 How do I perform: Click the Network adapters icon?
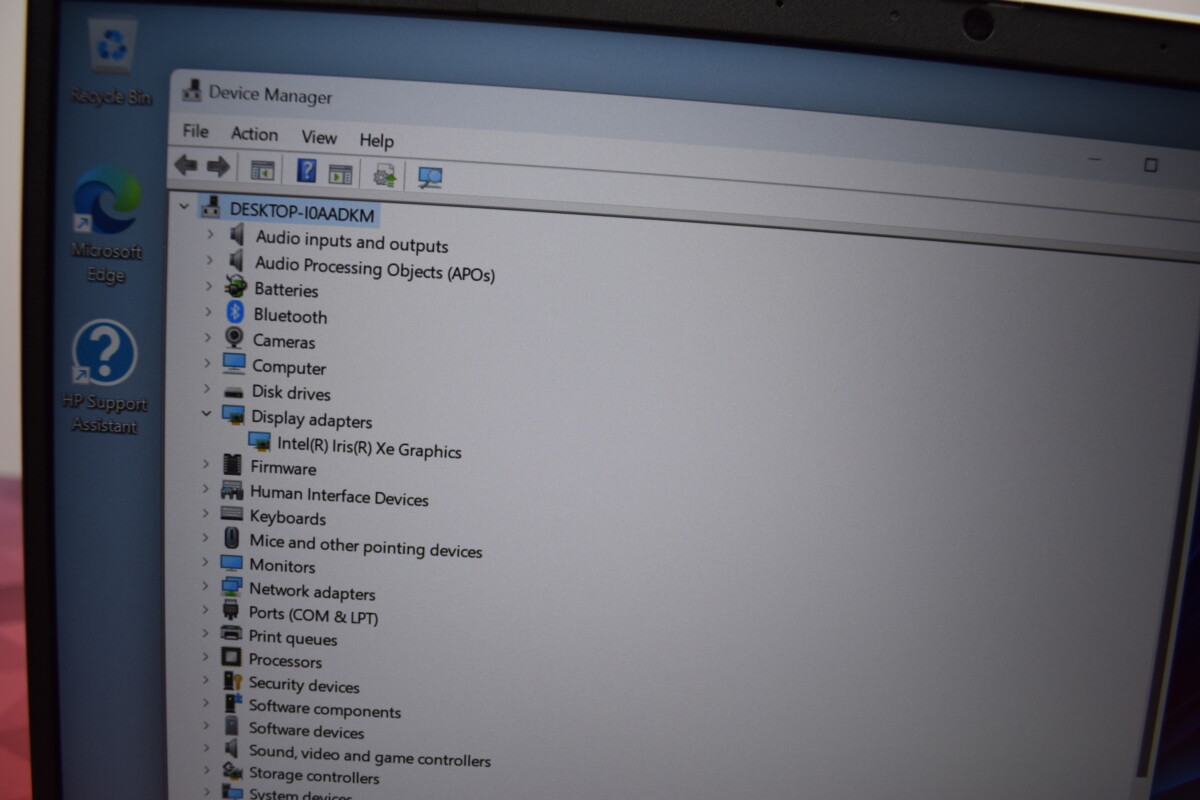(231, 587)
